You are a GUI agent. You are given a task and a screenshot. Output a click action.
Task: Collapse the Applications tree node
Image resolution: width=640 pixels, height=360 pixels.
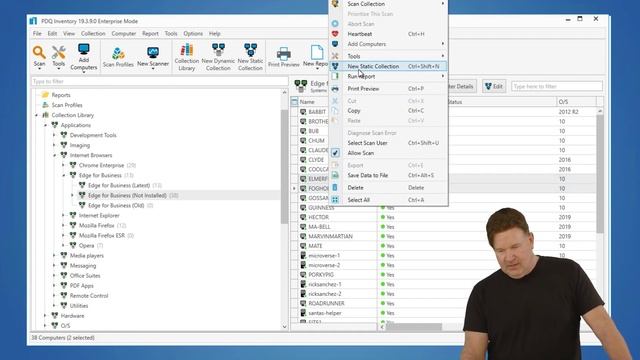46,125
